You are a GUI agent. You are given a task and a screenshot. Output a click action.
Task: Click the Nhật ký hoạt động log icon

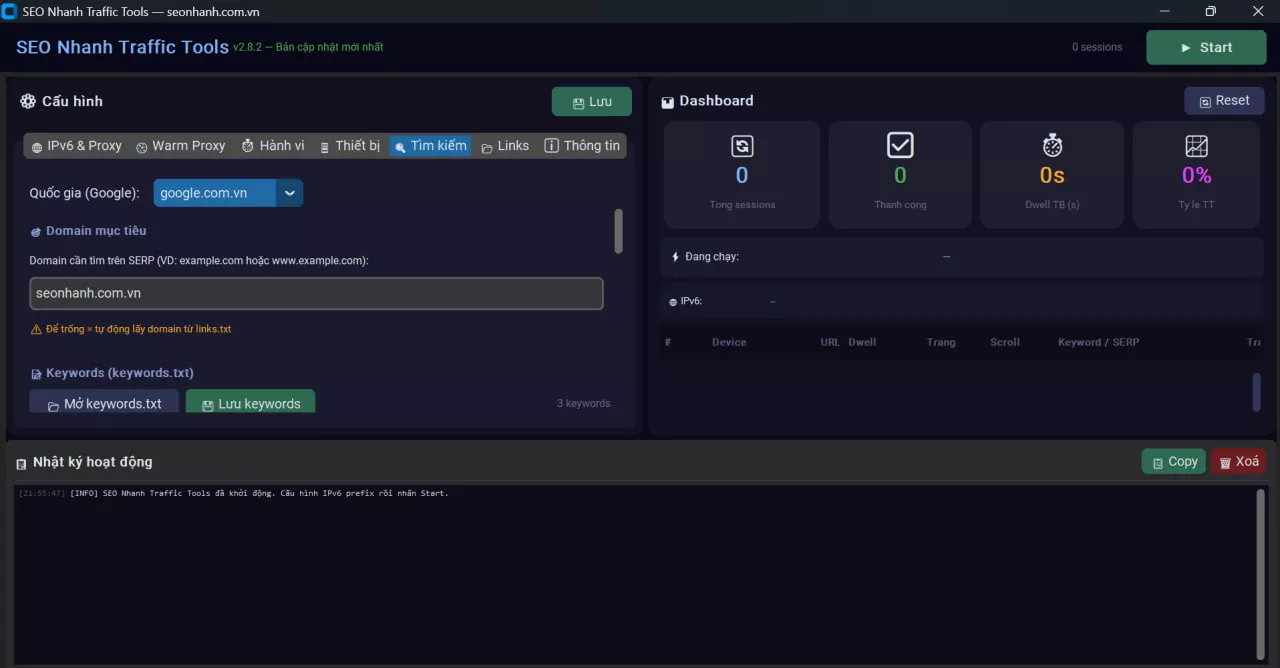21,463
